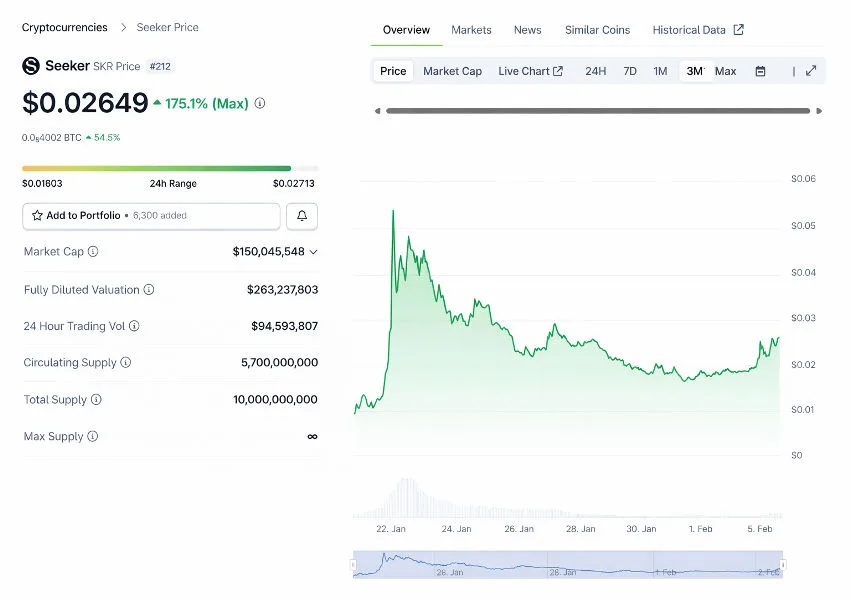Click the Max Supply info icon
The height and width of the screenshot is (600, 850).
pyautogui.click(x=93, y=437)
